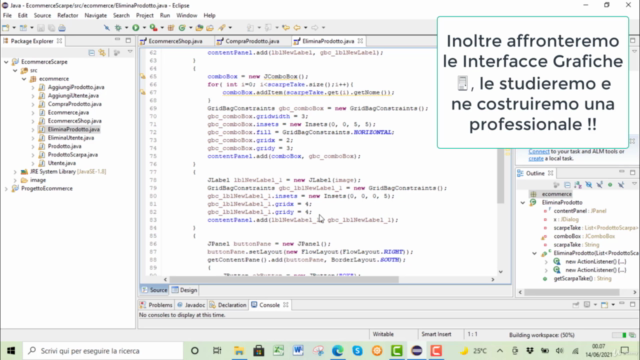Click the Outline horizontal scrollbar

(x=571, y=292)
